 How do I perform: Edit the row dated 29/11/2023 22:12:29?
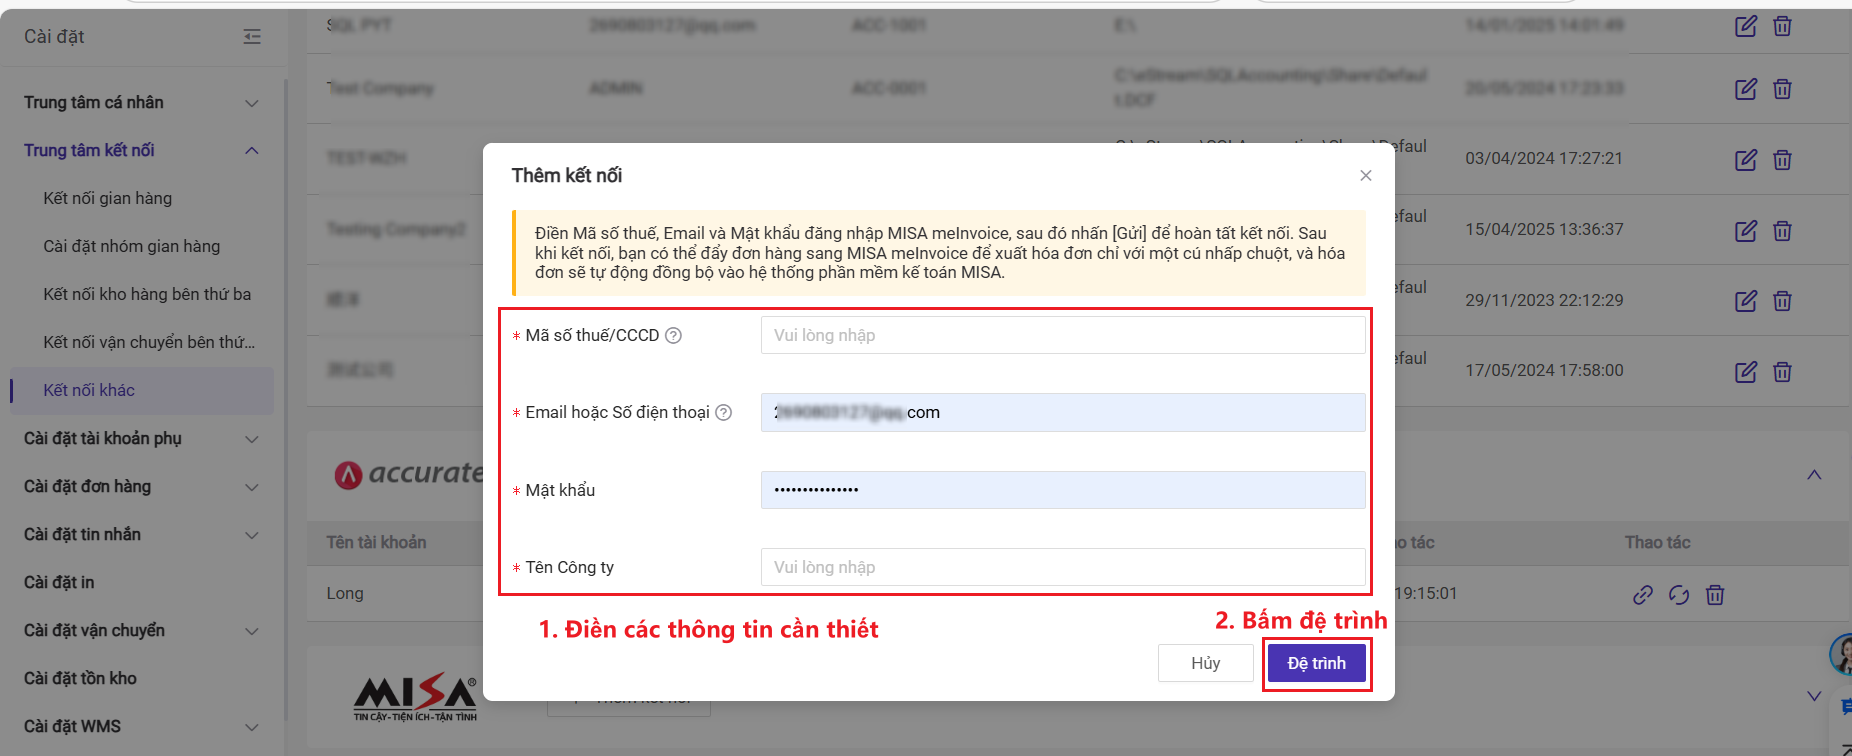click(1746, 301)
